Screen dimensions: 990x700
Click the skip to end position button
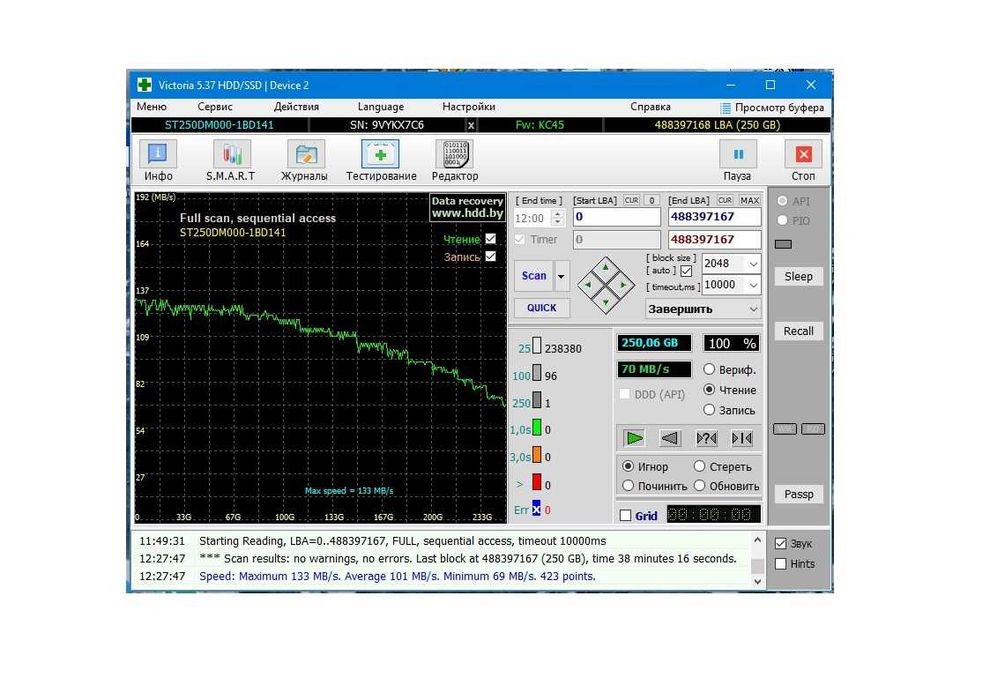tap(742, 437)
